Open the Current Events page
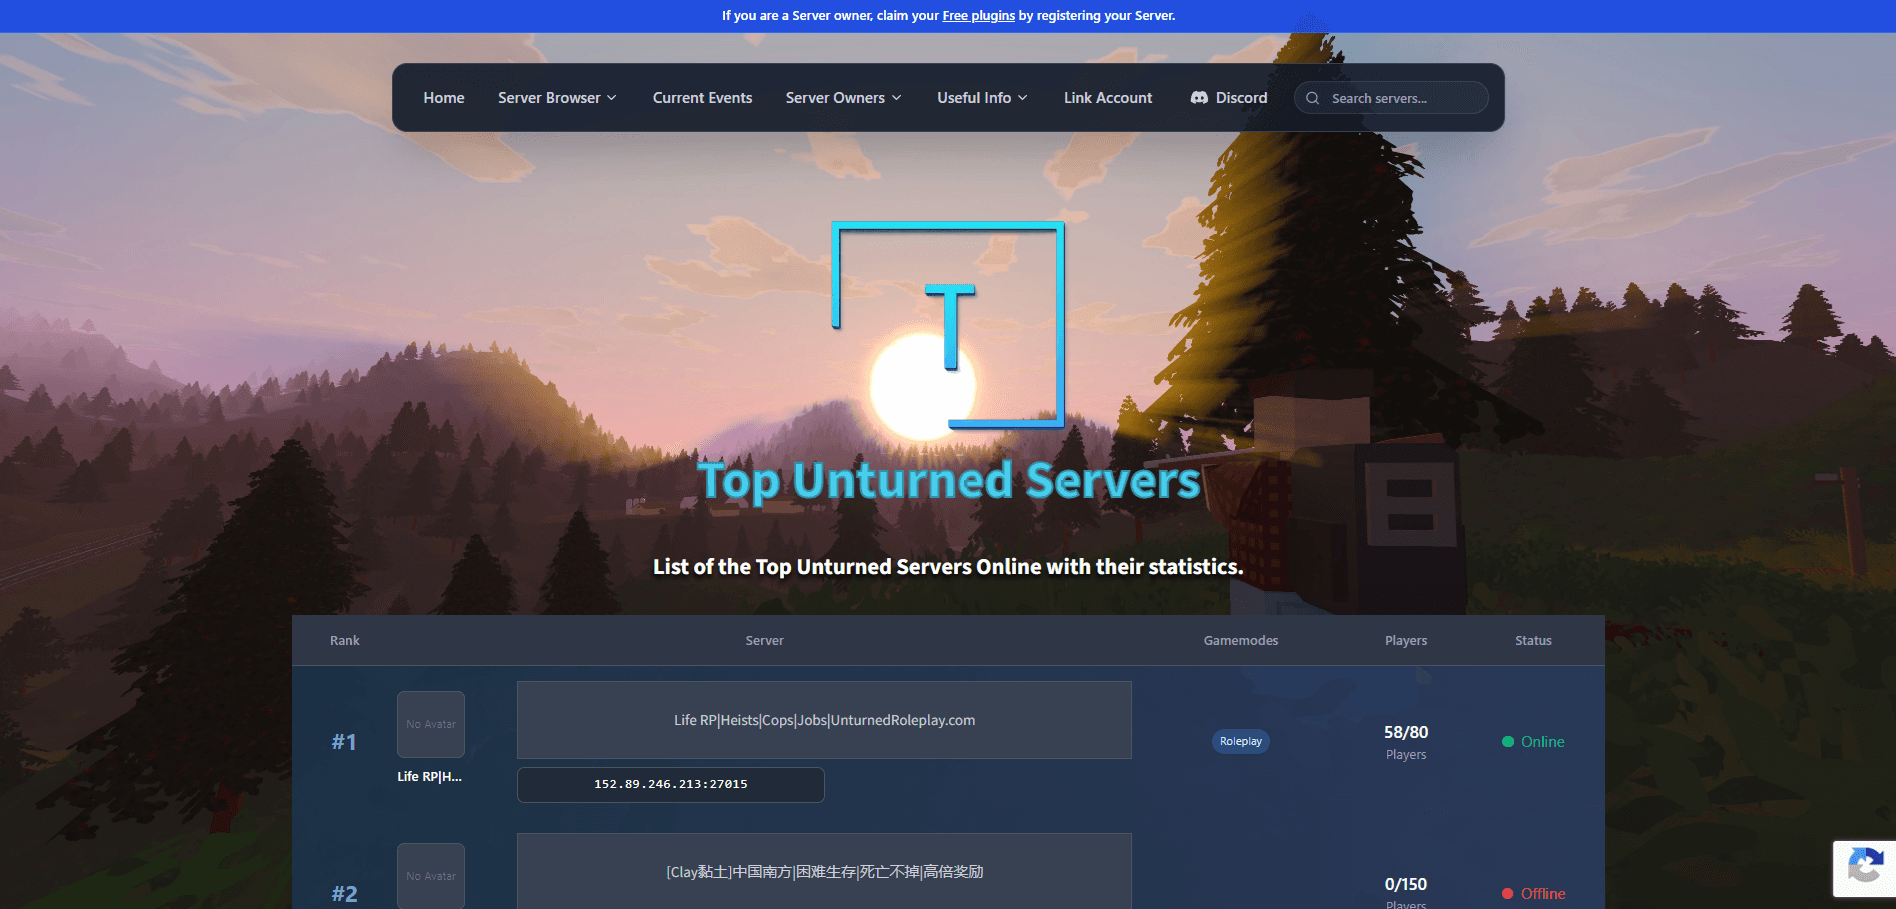The height and width of the screenshot is (909, 1896). click(703, 97)
